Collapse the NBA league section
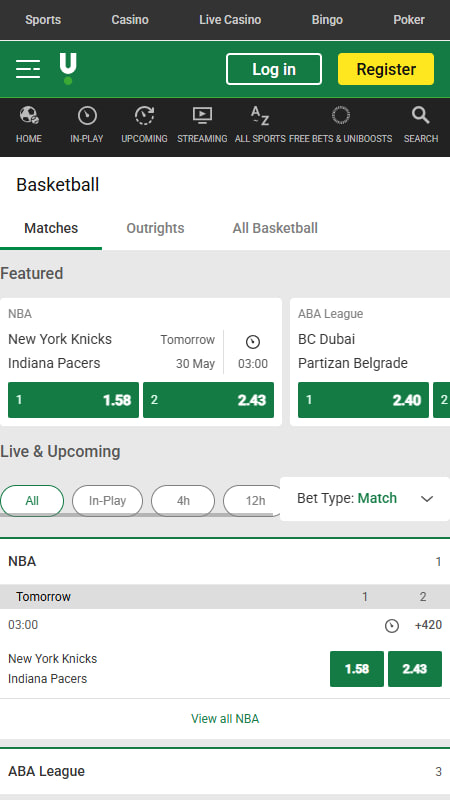This screenshot has height=800, width=450. pyautogui.click(x=225, y=562)
